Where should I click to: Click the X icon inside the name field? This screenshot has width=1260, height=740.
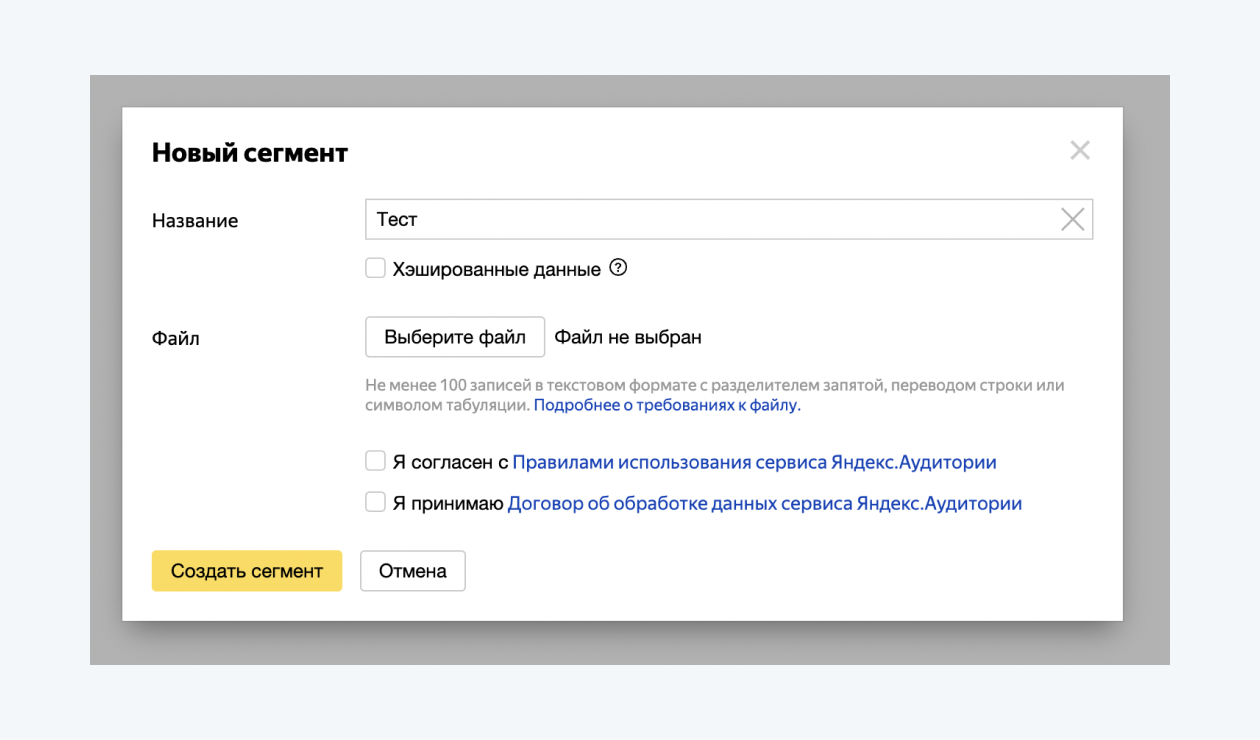pyautogui.click(x=1074, y=219)
